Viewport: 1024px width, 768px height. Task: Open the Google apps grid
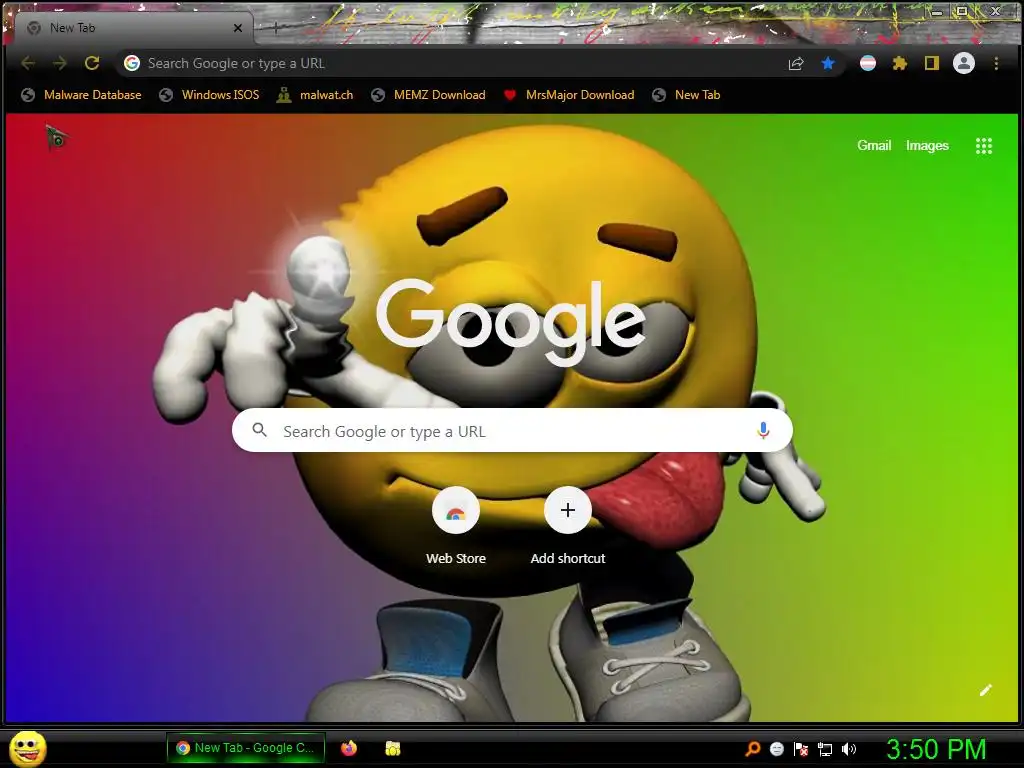click(x=984, y=146)
